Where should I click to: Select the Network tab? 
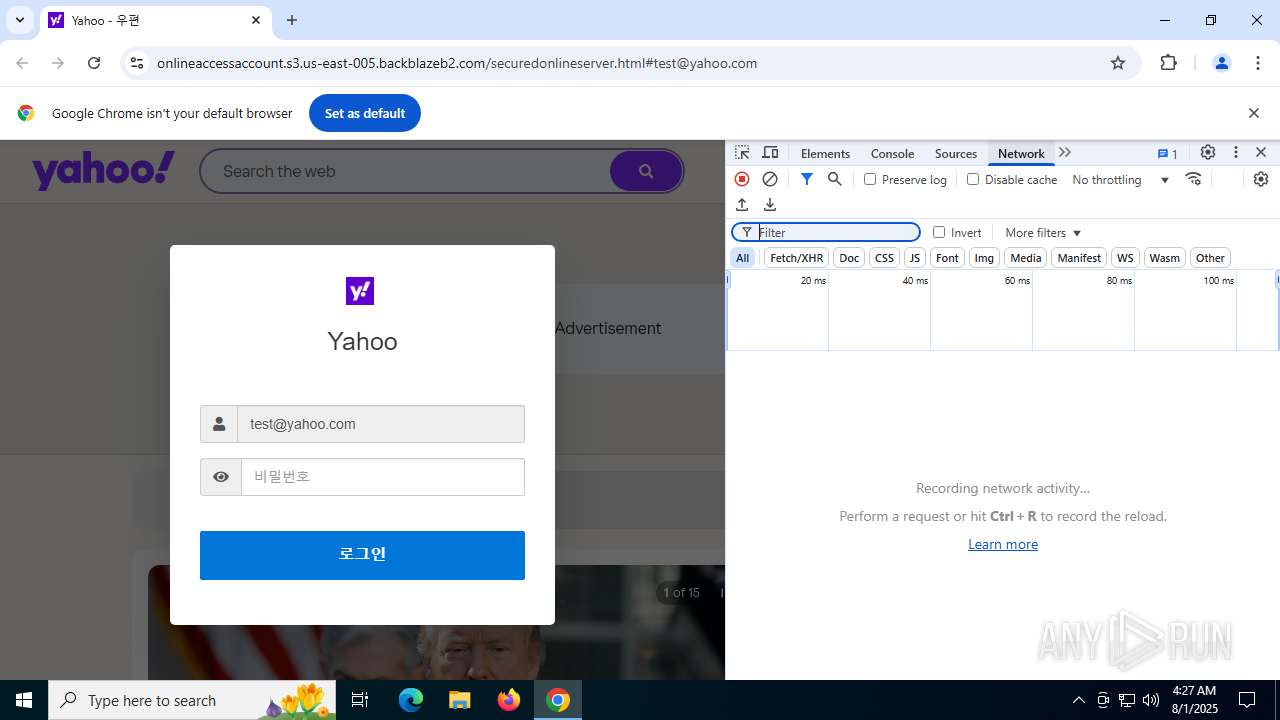[x=1021, y=153]
